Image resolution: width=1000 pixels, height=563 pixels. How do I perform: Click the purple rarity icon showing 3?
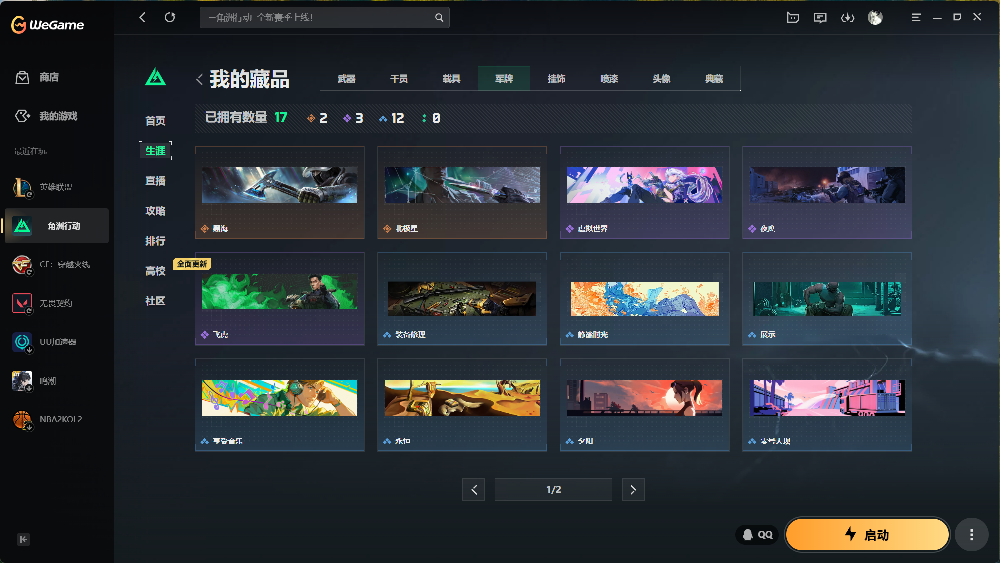click(347, 118)
